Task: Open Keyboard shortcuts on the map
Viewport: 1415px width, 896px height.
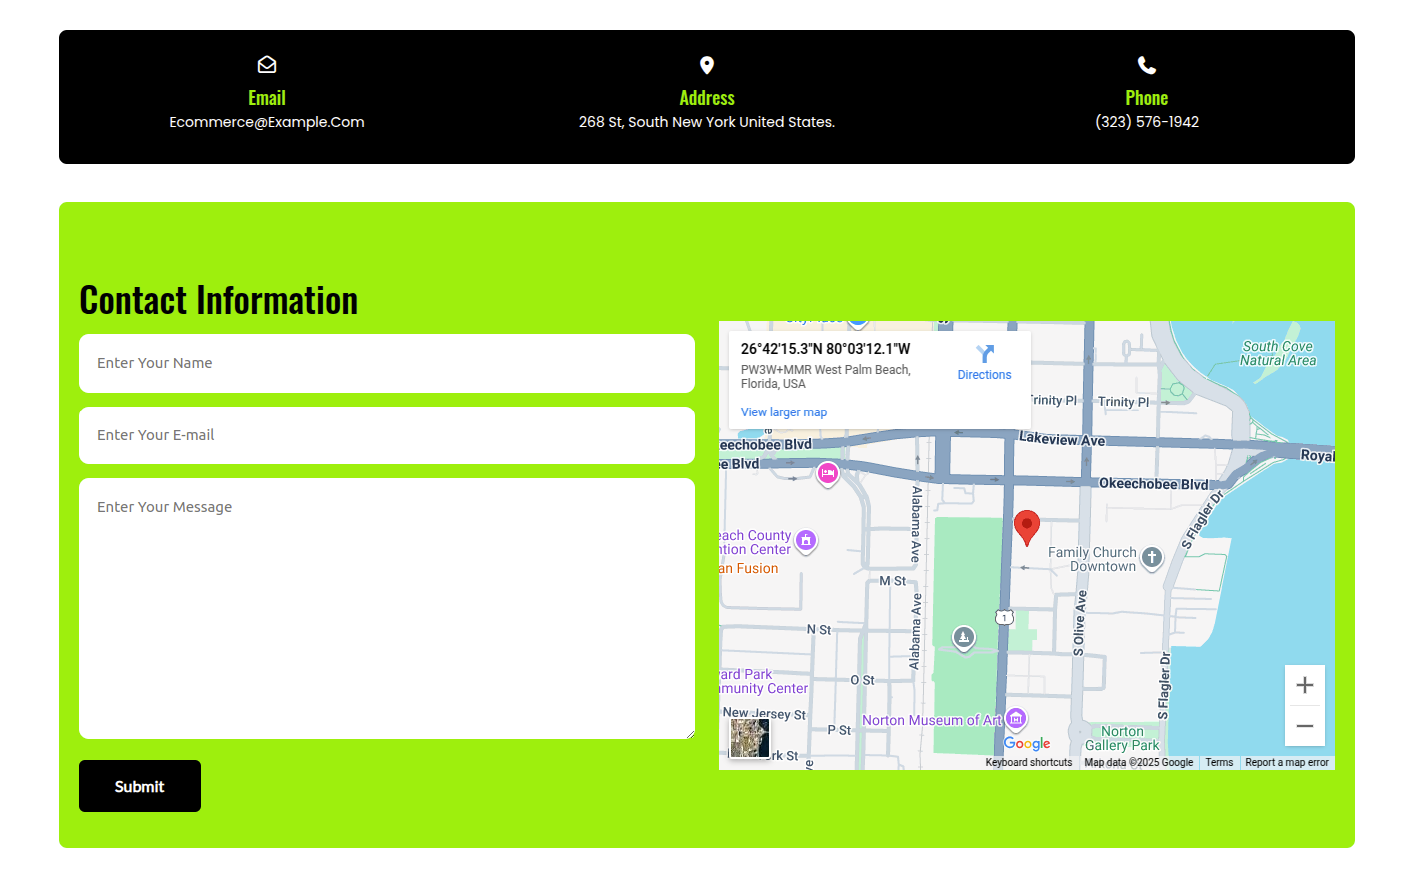Action: 1028,762
